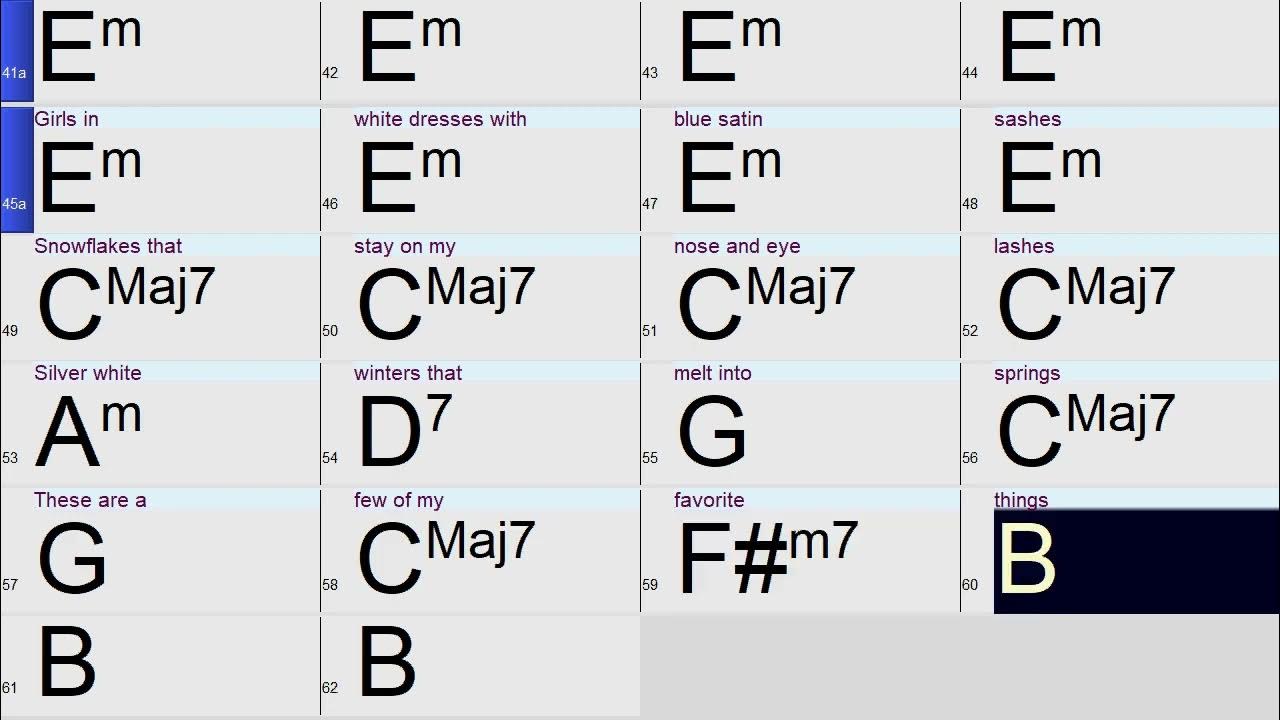Select the D7 chord in bar 54
1280x720 pixels.
pos(404,432)
